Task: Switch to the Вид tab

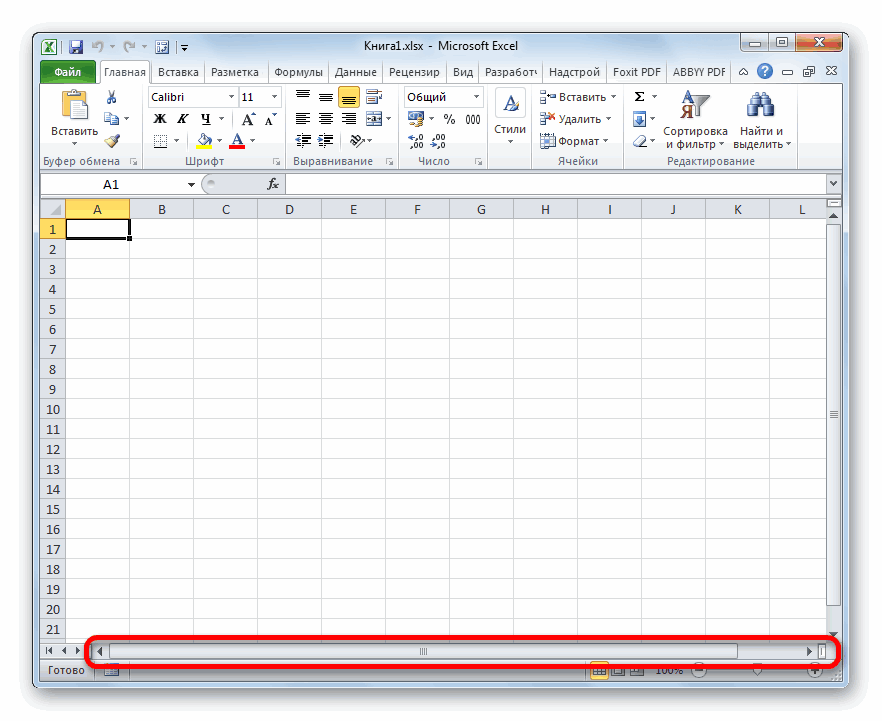Action: 463,72
